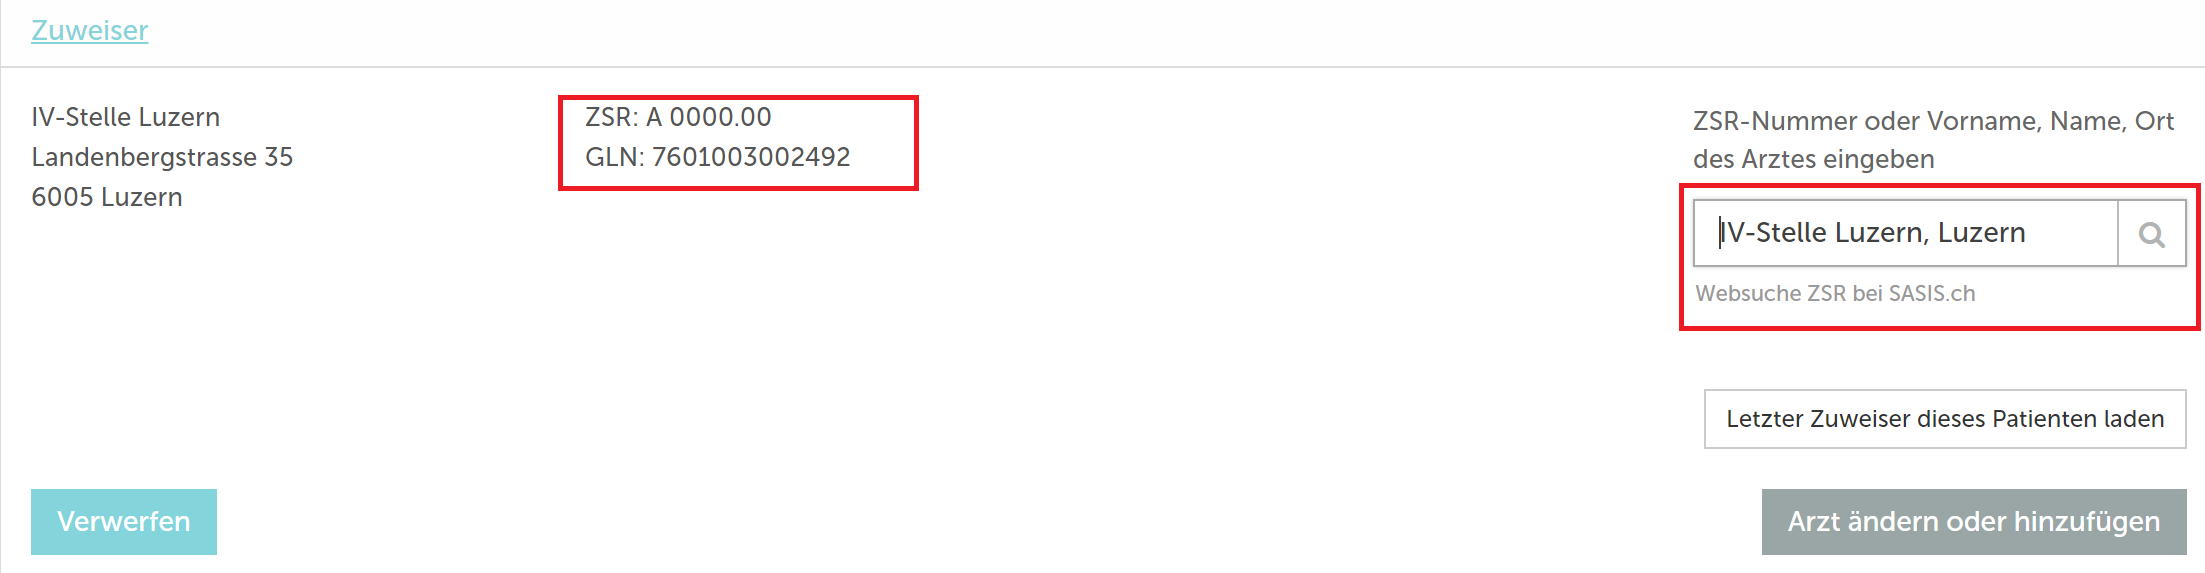
Task: Click the ZSR-Nummer oder Vorname instruction label
Action: tap(1933, 121)
